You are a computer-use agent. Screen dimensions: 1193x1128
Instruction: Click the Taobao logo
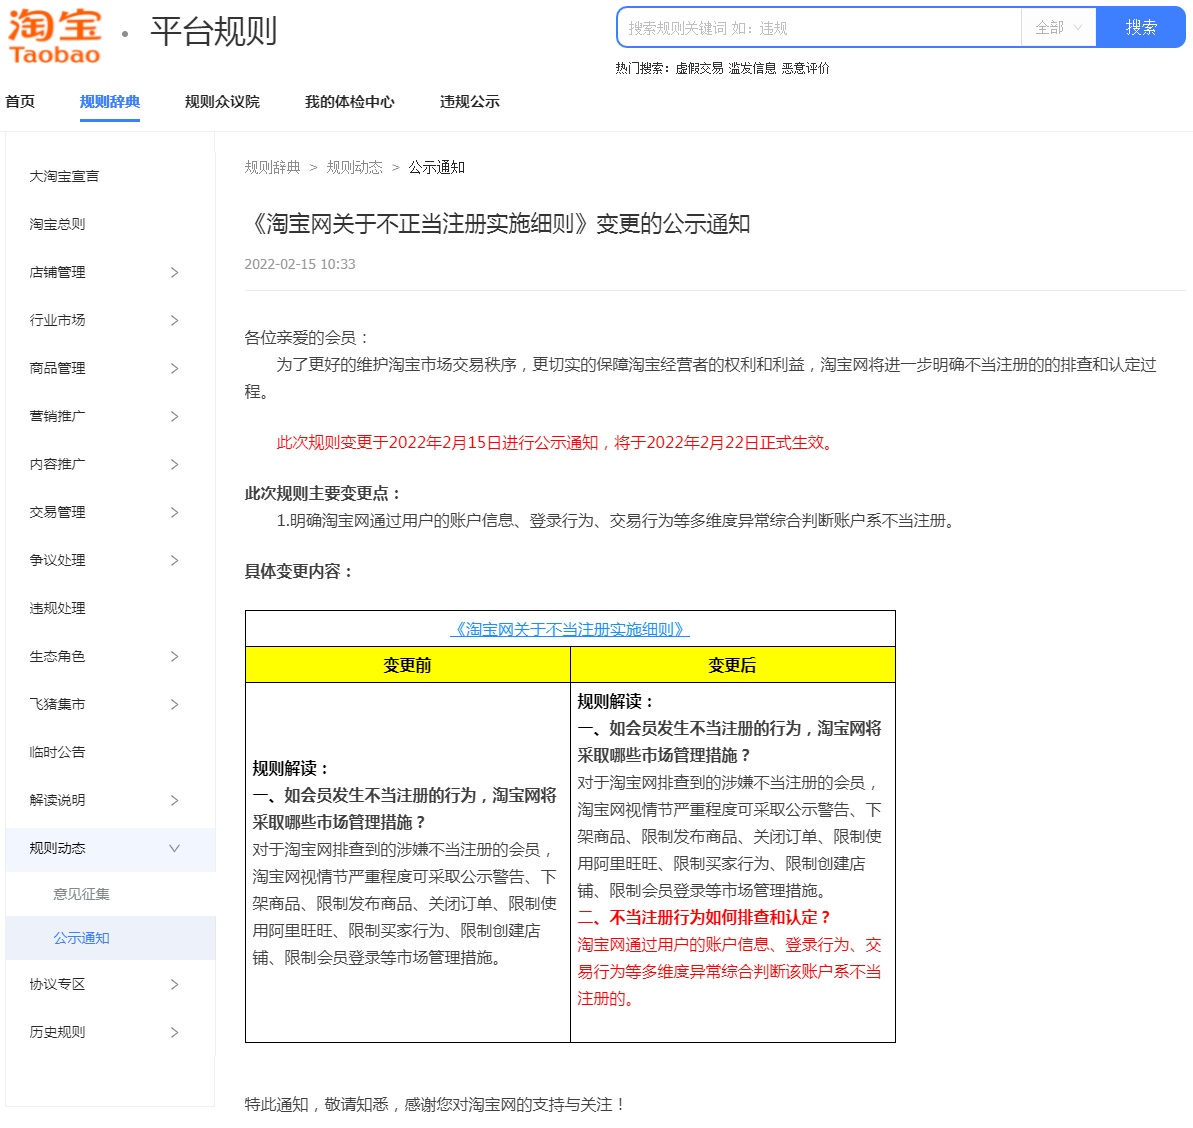point(54,36)
